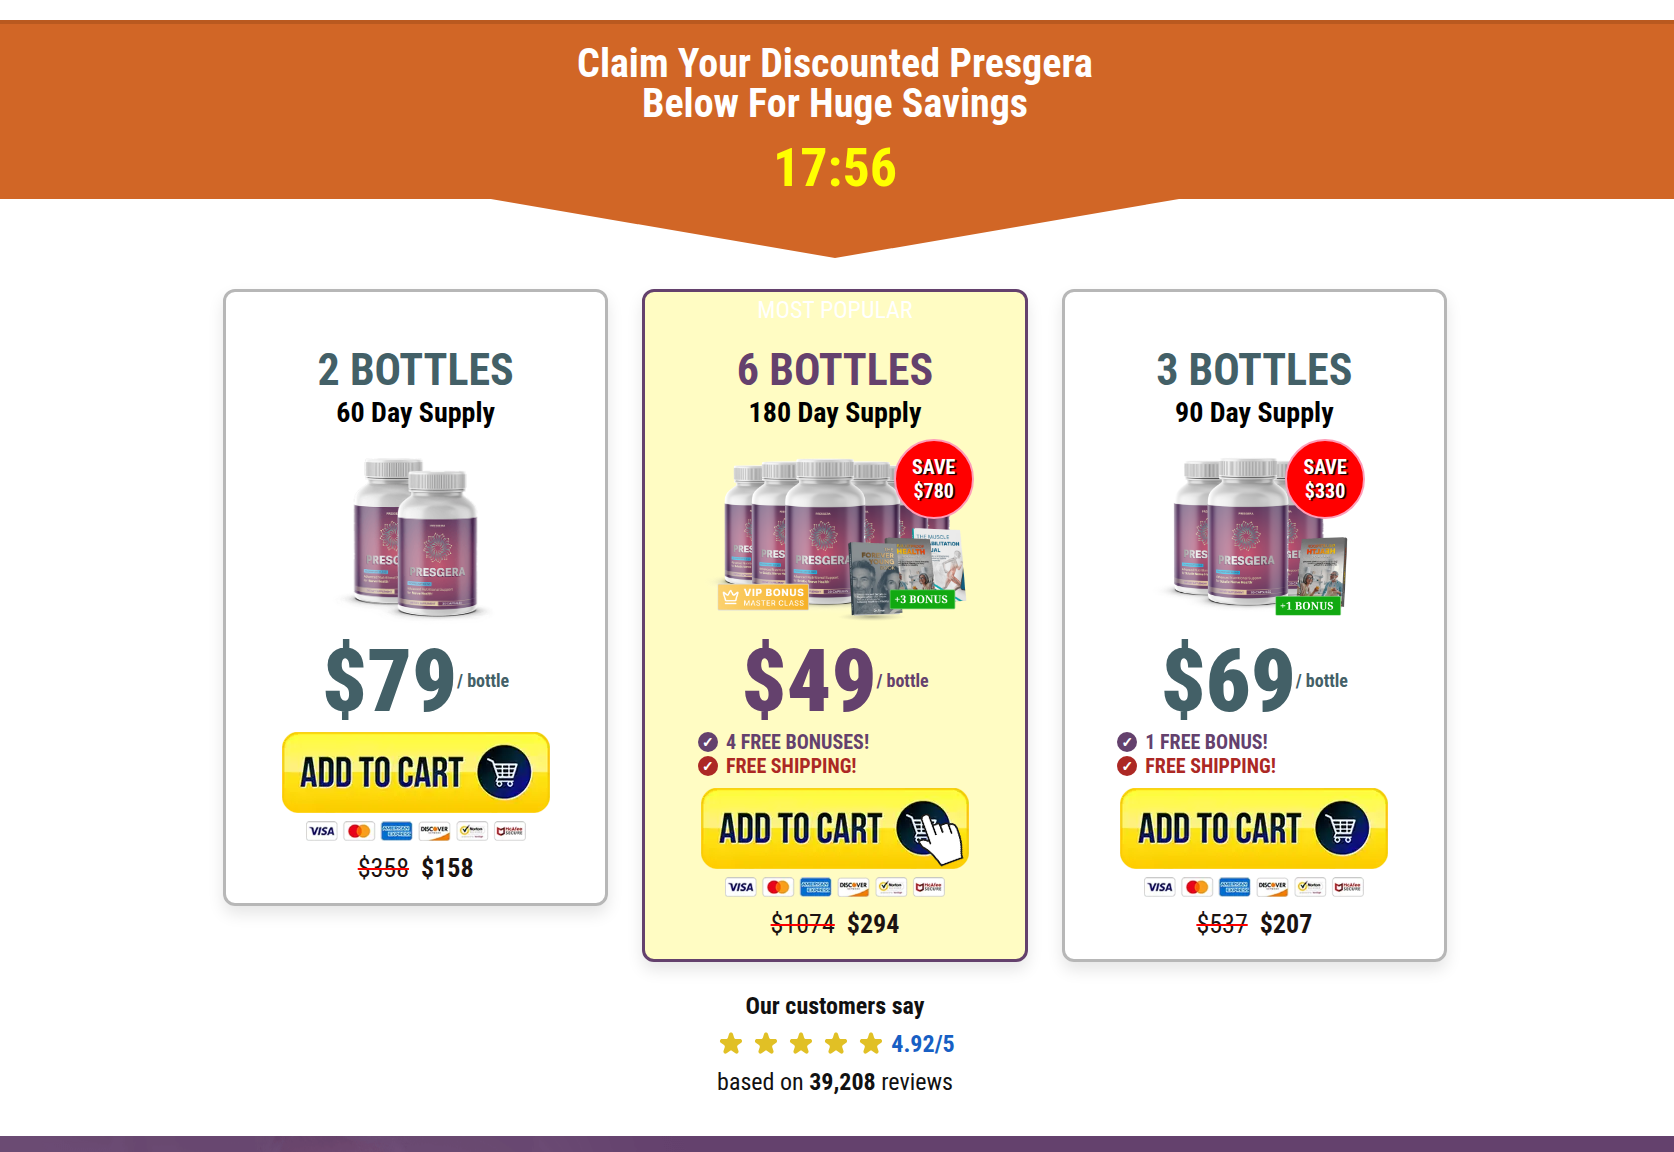Image resolution: width=1674 pixels, height=1152 pixels.
Task: Click the Norton icon under the 3 Bottles package
Action: (x=1310, y=887)
